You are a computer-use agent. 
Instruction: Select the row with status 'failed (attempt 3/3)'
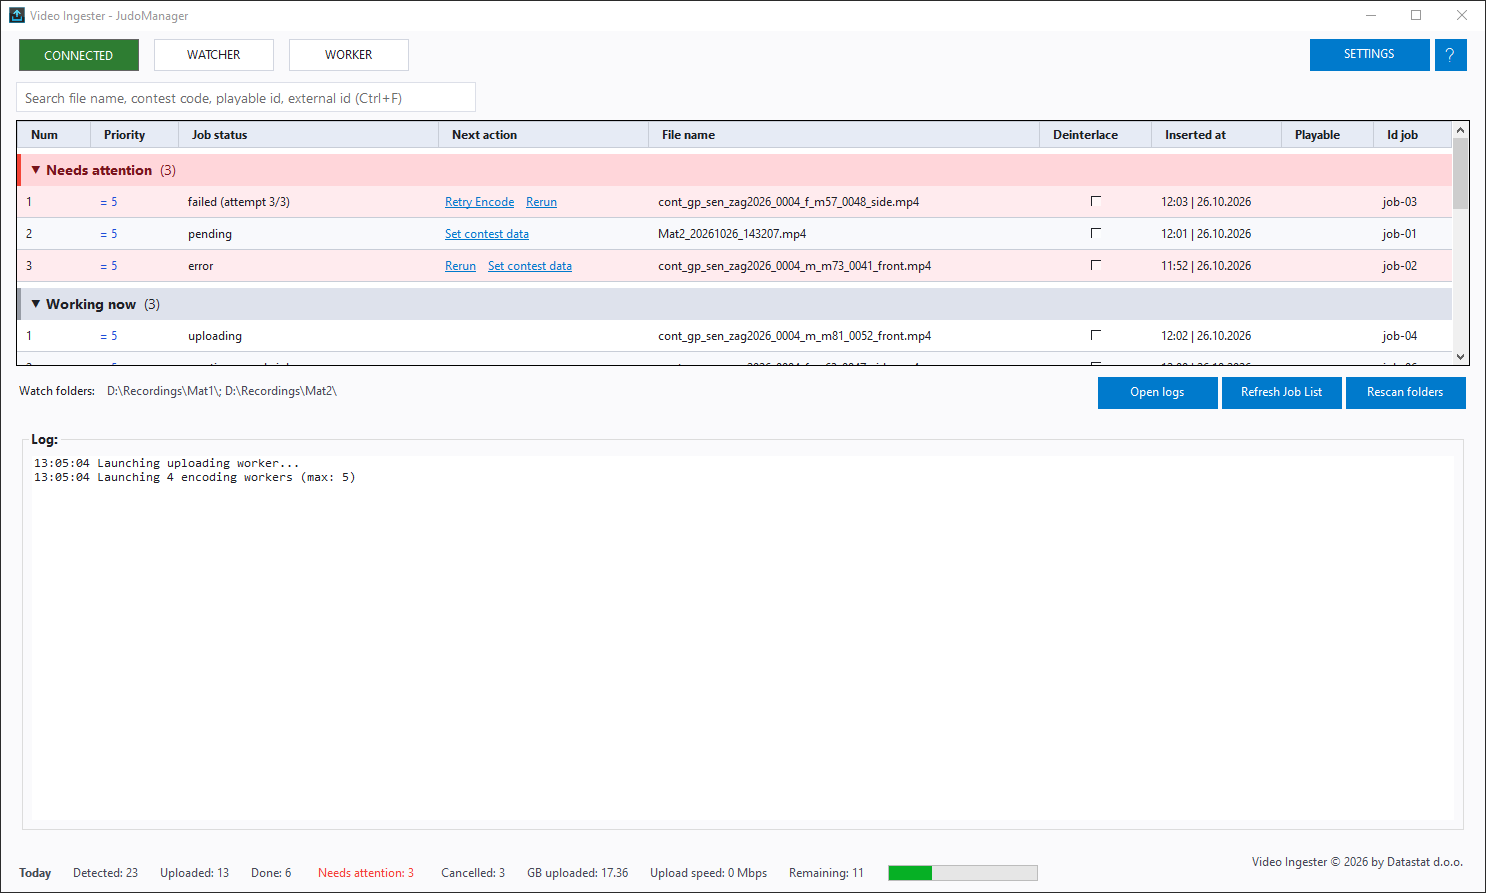[735, 202]
